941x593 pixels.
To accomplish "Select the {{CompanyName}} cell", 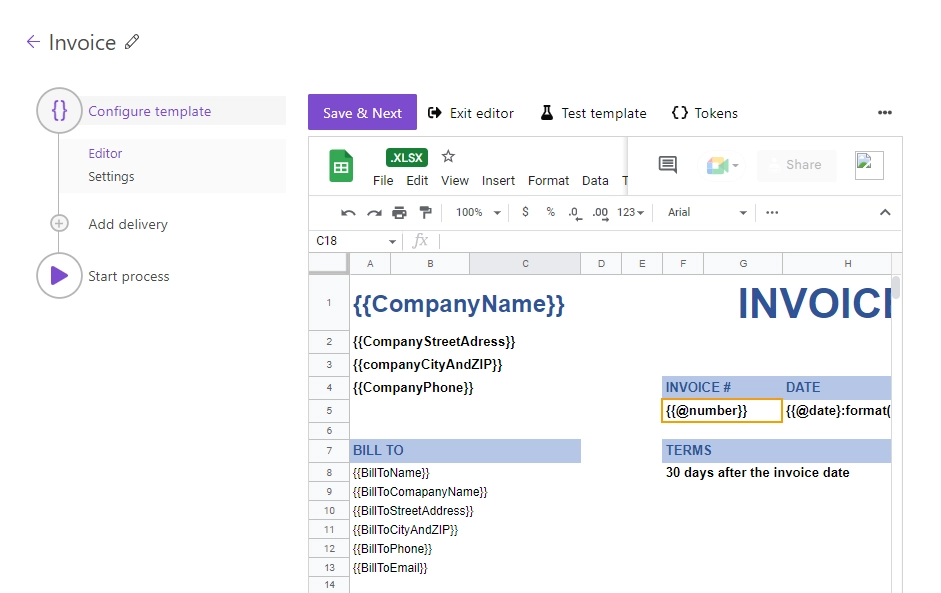I will pyautogui.click(x=458, y=304).
